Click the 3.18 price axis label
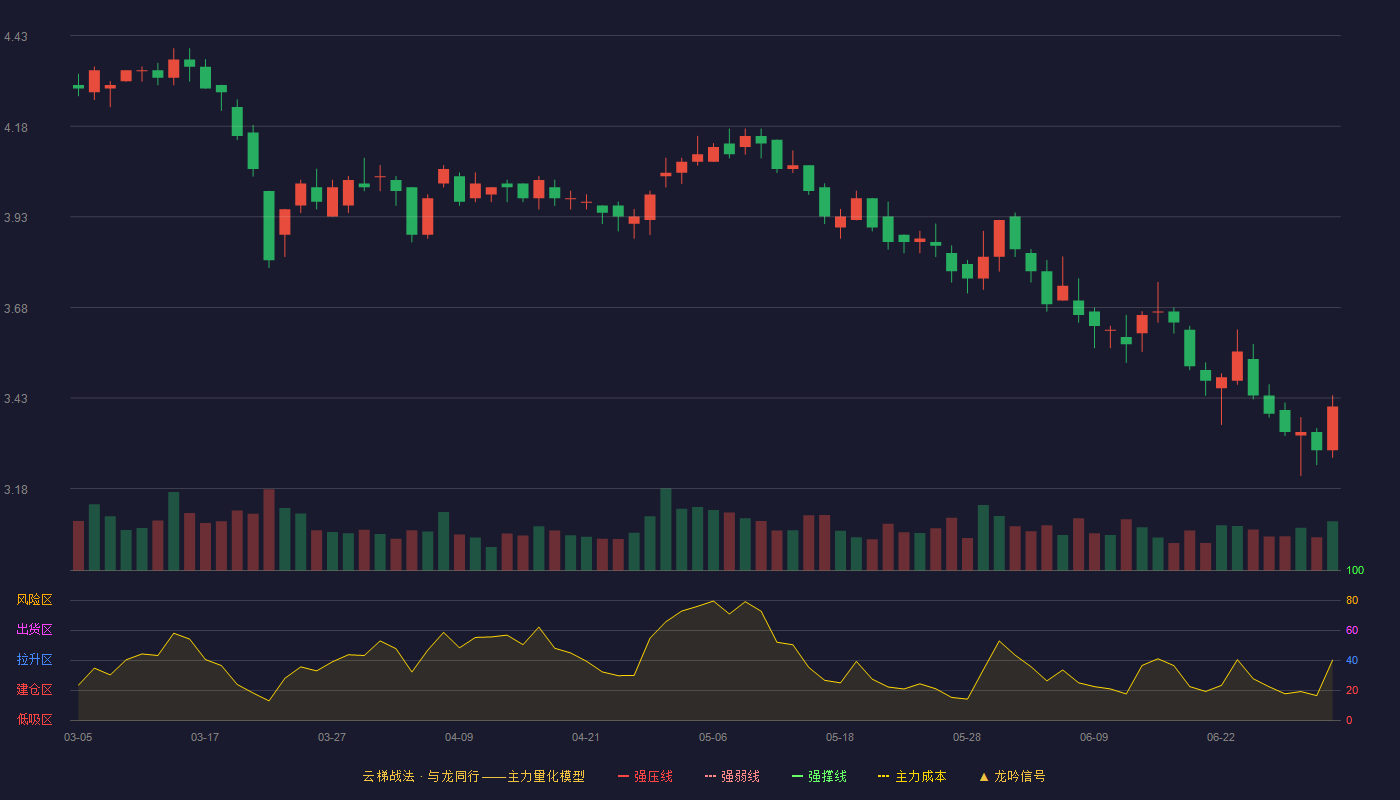The height and width of the screenshot is (800, 1400). (16, 490)
